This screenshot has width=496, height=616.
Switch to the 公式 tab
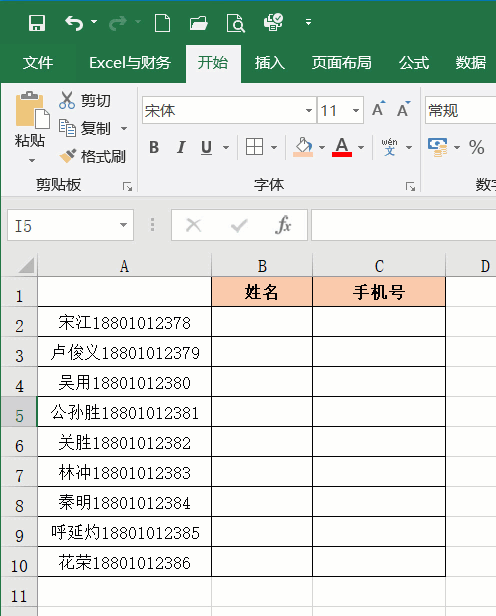414,62
